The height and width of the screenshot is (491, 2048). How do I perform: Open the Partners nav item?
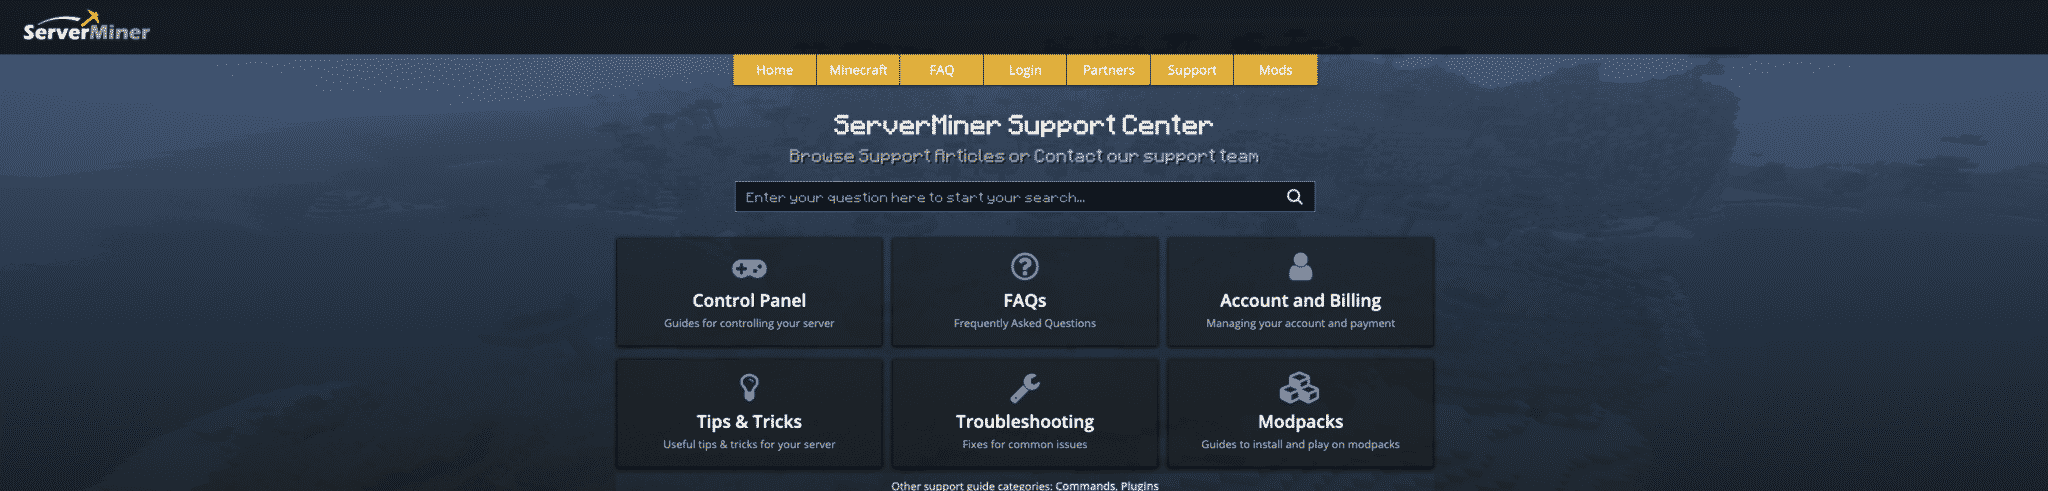(x=1108, y=70)
